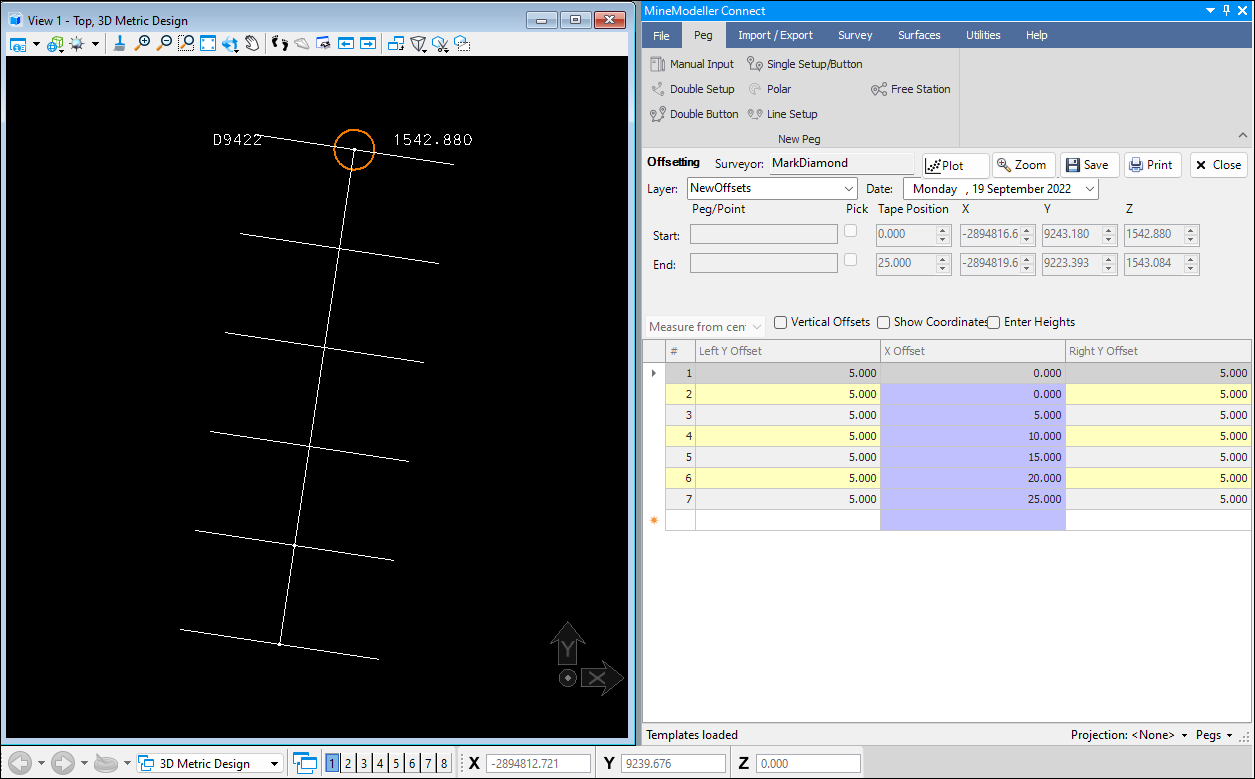Open the Surfaces ribbon tab
This screenshot has height=779, width=1255.
click(x=918, y=35)
